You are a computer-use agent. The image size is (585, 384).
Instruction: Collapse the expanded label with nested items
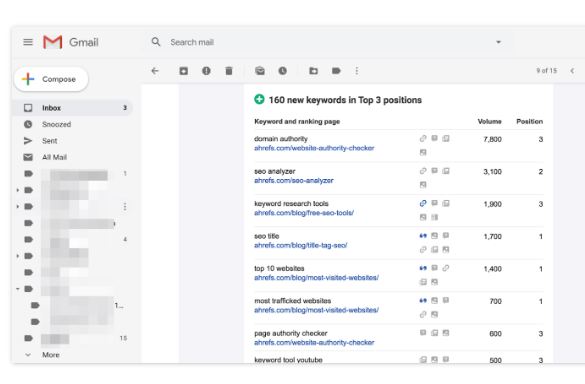(x=18, y=289)
